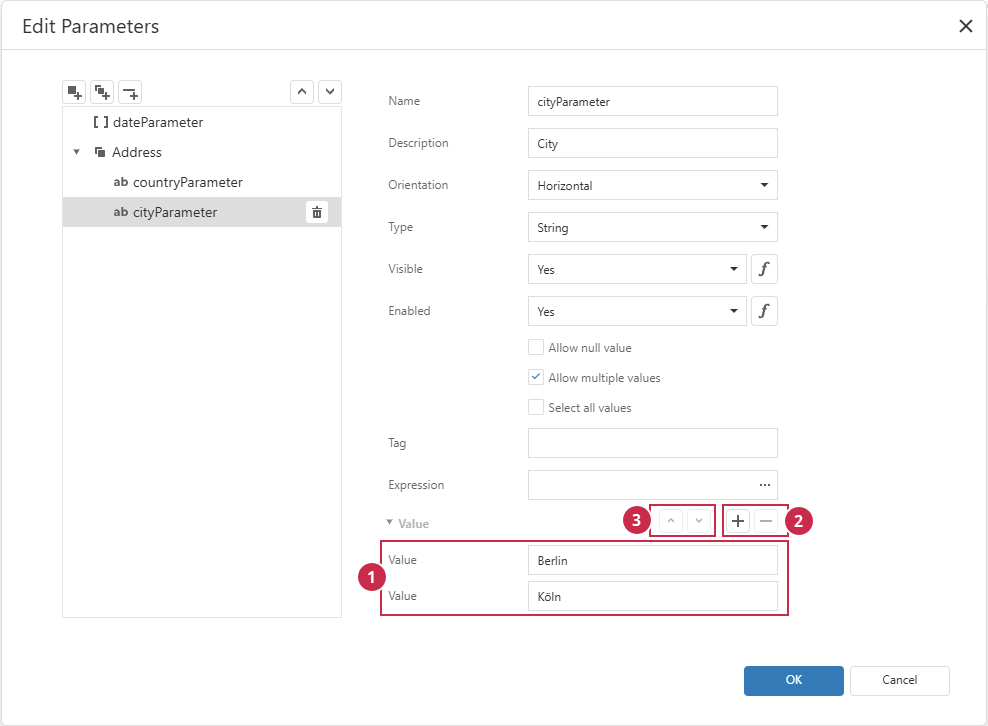Move selected parameter down in list
Screen dimensions: 988x726
pos(330,92)
